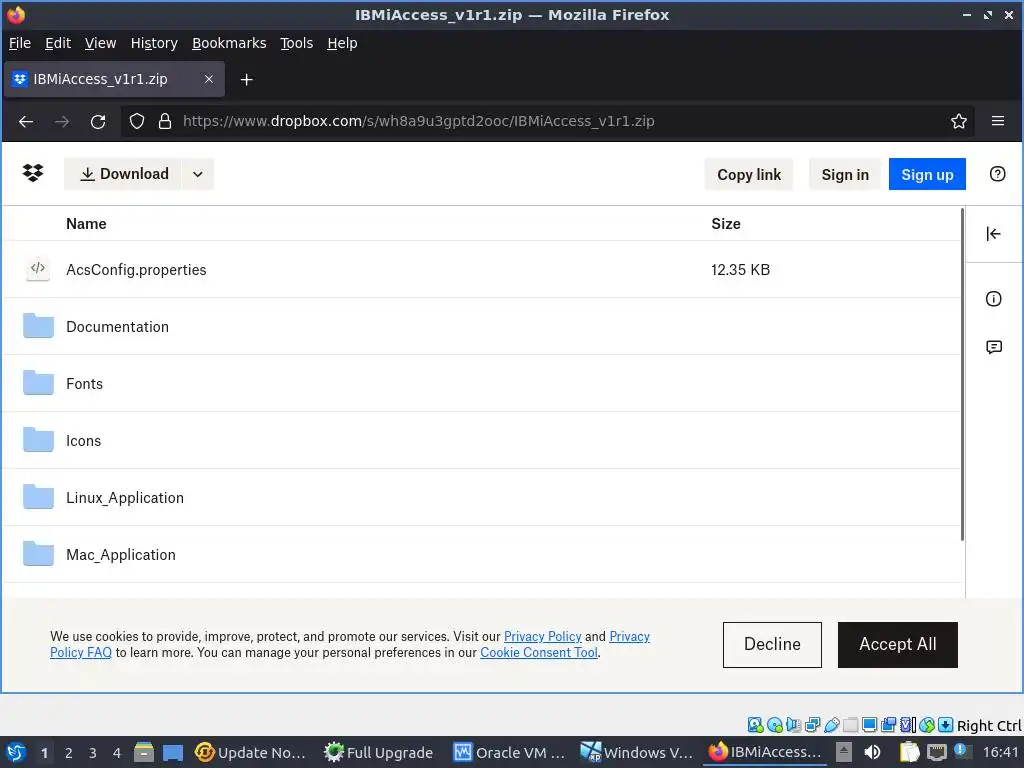Reload the current Dropbox page
Viewport: 1024px width, 768px height.
pos(98,121)
